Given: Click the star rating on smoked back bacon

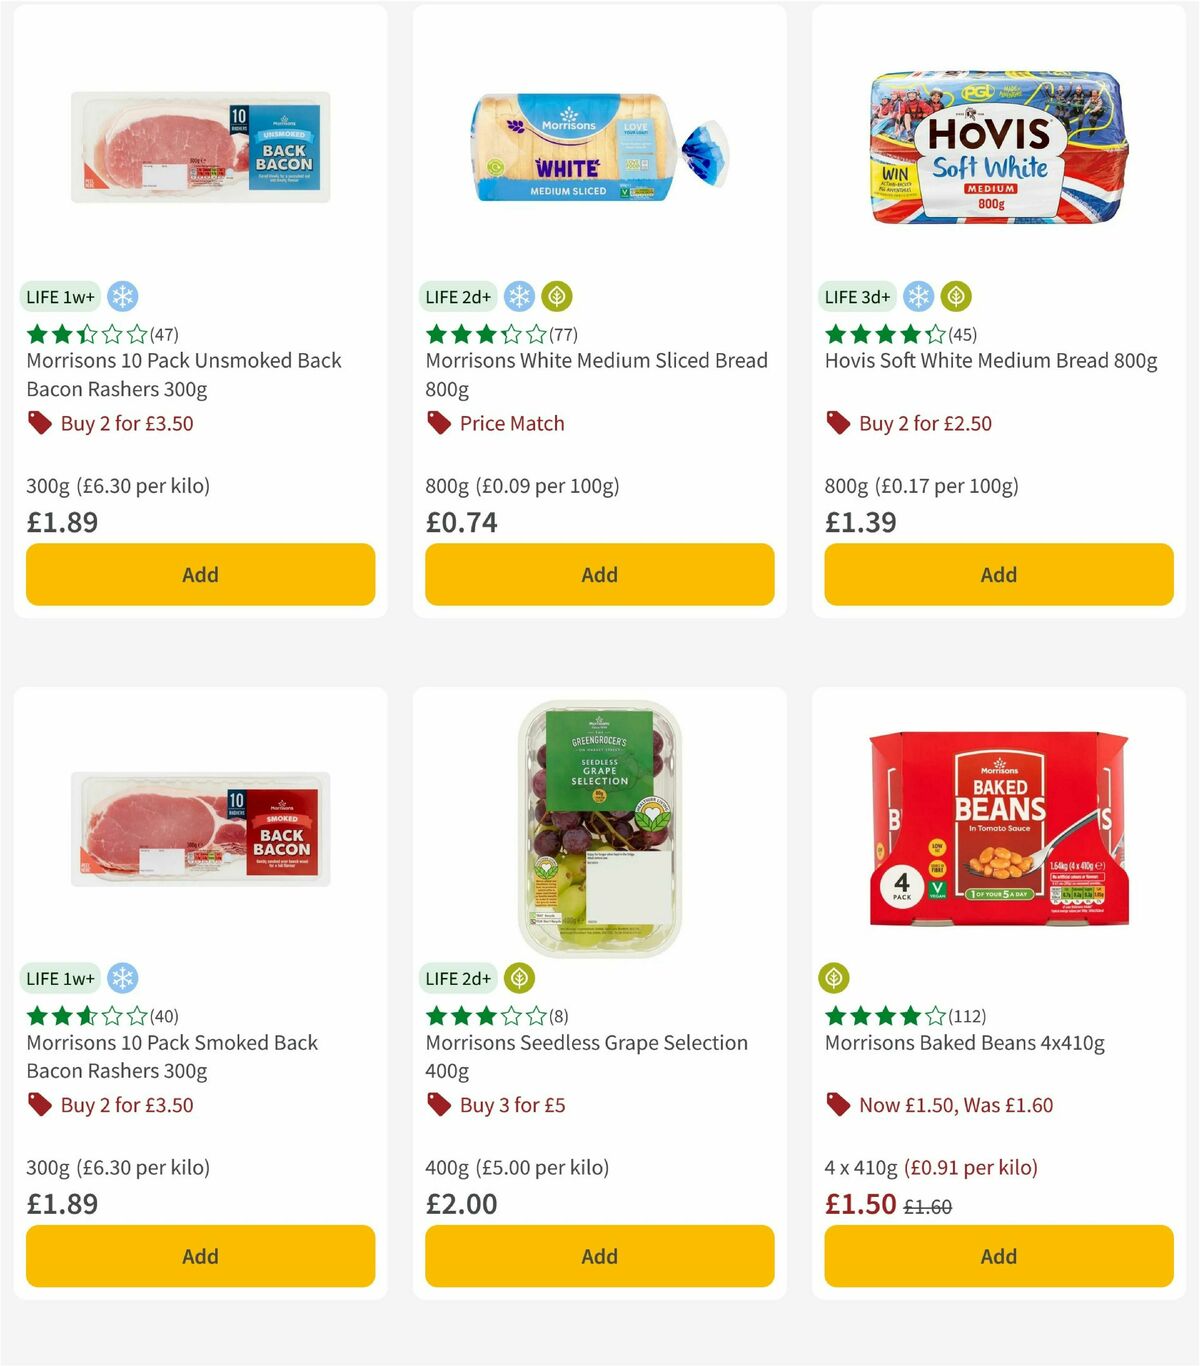Looking at the screenshot, I should click(83, 1016).
